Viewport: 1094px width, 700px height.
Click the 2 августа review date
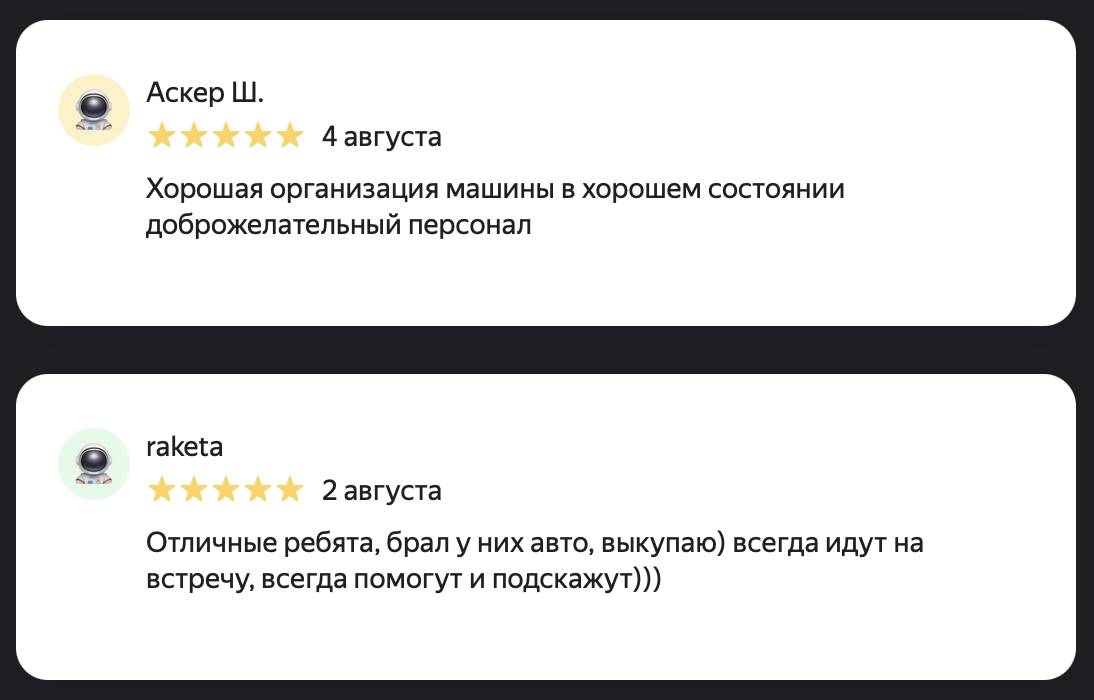(381, 490)
